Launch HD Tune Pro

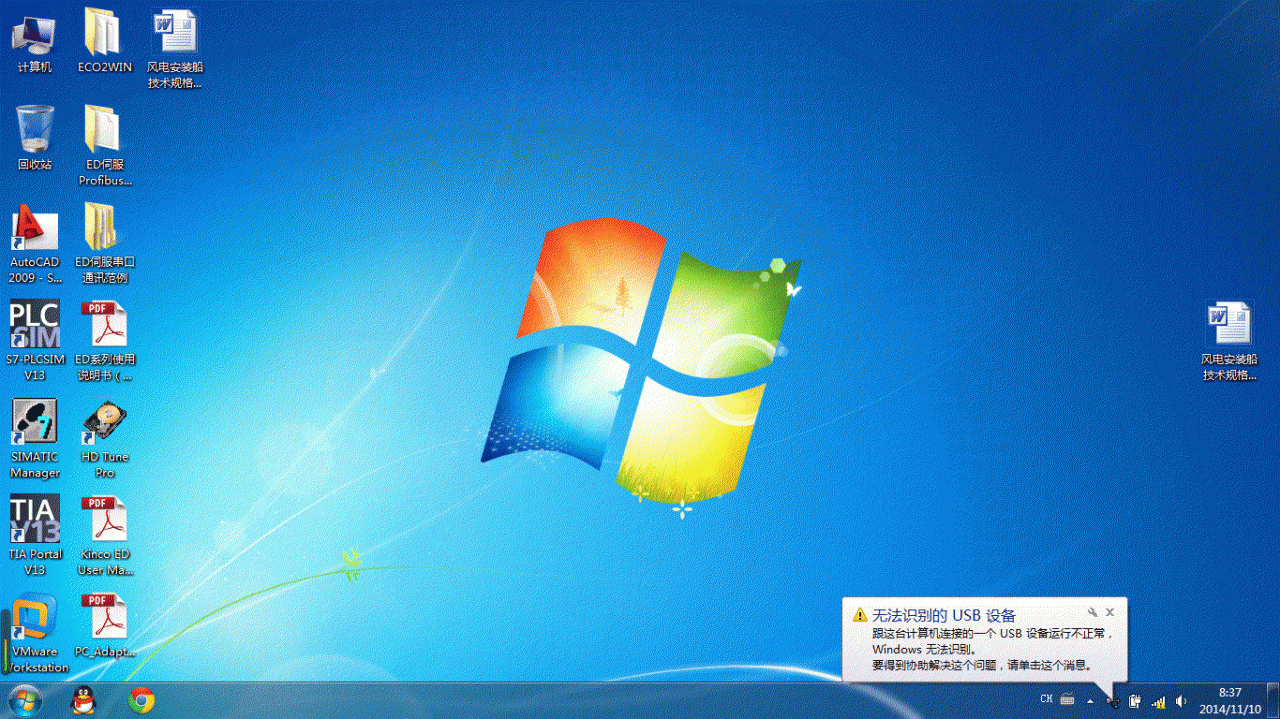(x=104, y=439)
